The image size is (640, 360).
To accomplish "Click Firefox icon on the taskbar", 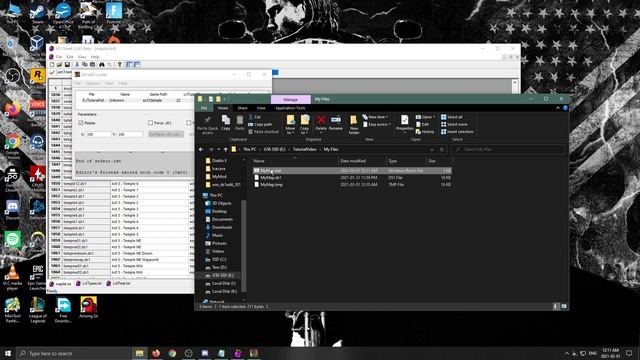I will click(156, 353).
